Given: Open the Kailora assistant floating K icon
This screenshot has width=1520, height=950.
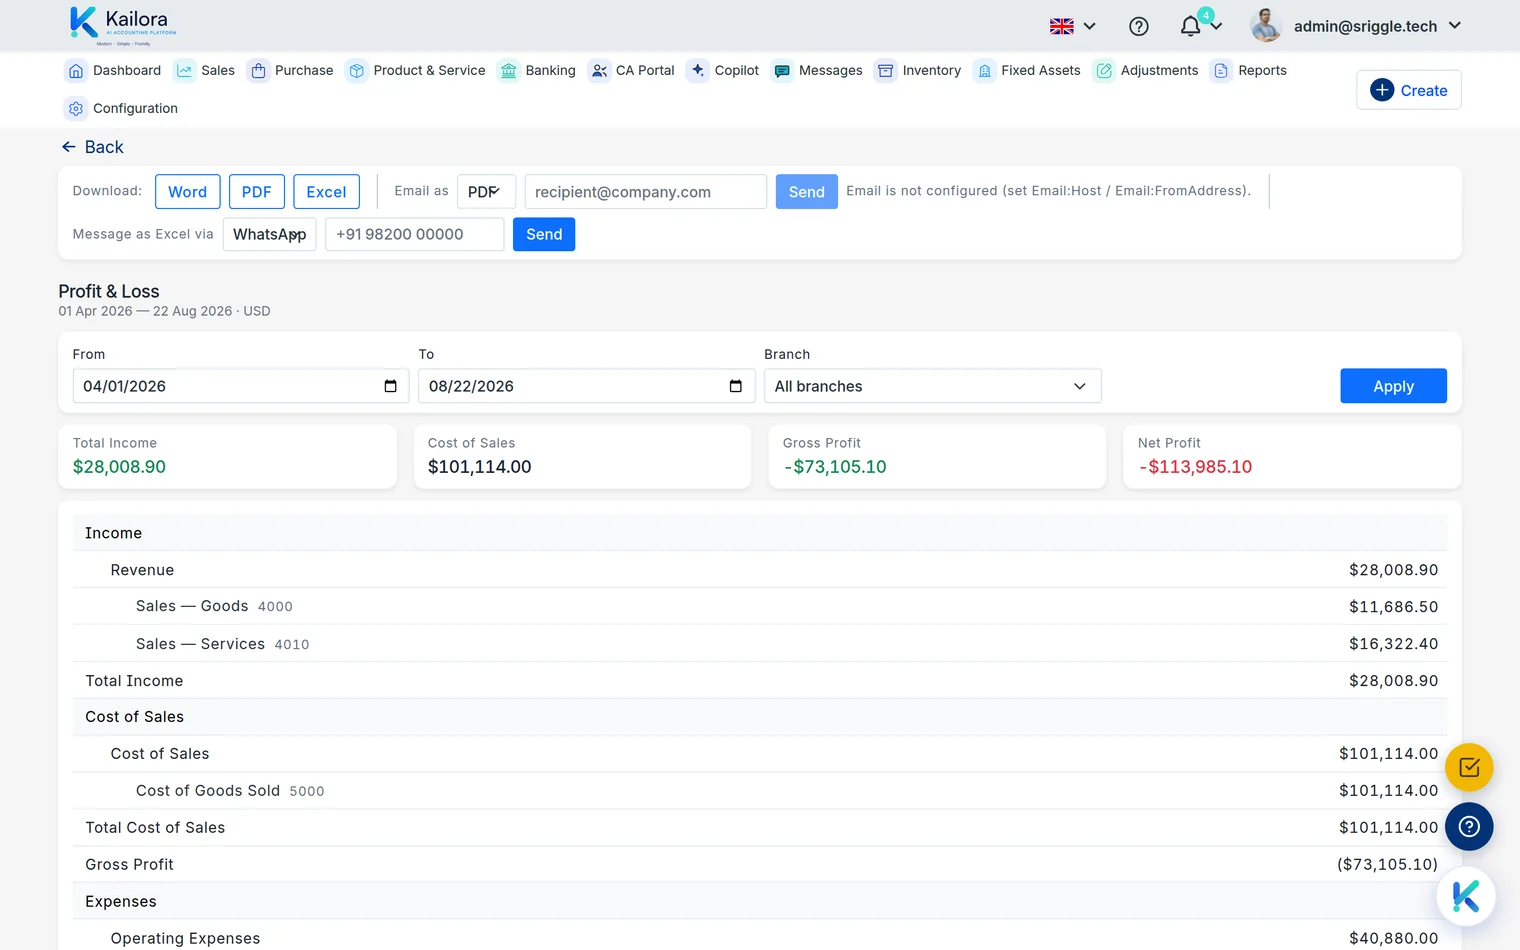Looking at the screenshot, I should click(1466, 896).
